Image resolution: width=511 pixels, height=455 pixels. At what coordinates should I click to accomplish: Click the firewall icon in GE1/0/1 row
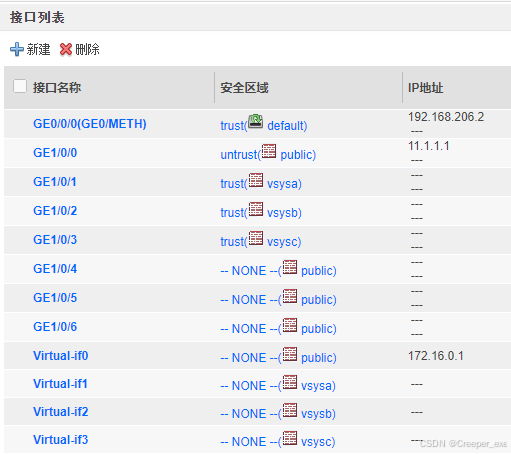pyautogui.click(x=256, y=180)
